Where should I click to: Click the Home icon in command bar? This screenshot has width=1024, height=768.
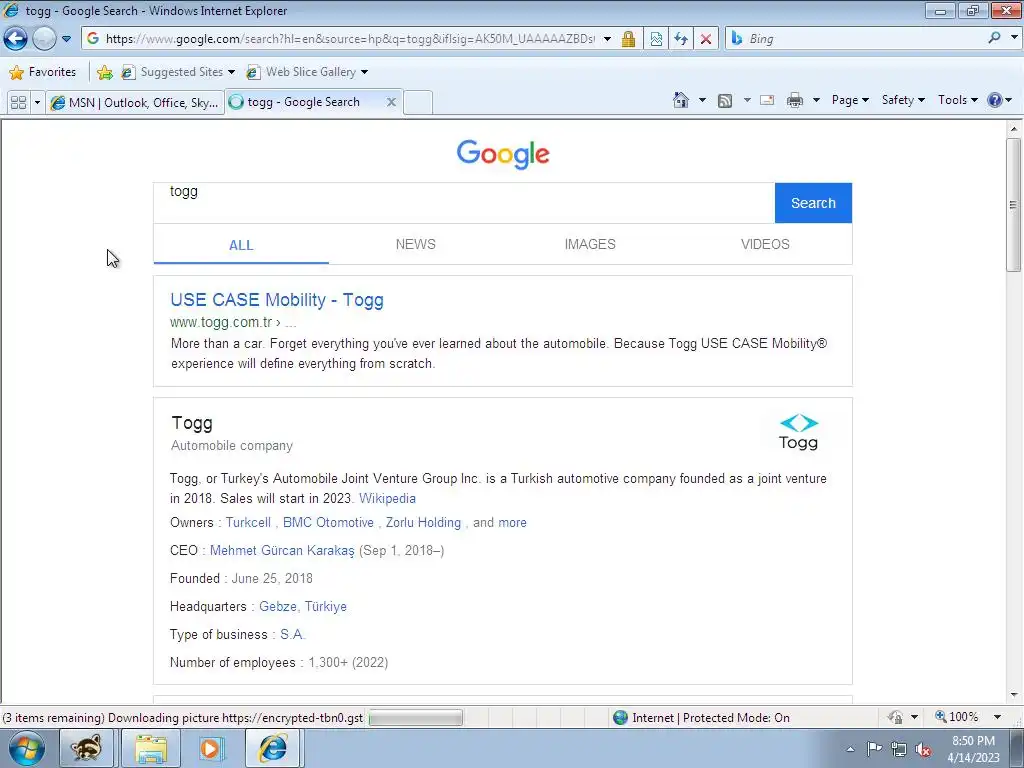pos(680,100)
